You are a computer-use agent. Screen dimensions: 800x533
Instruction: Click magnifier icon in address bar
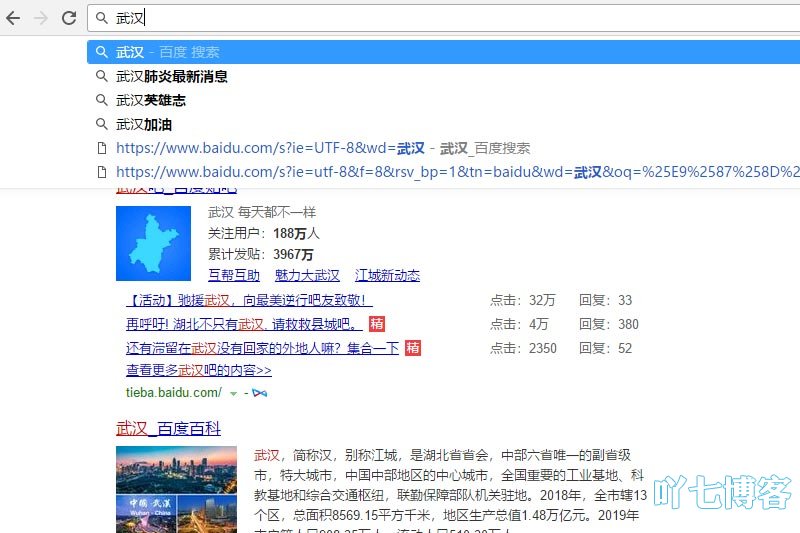[102, 18]
